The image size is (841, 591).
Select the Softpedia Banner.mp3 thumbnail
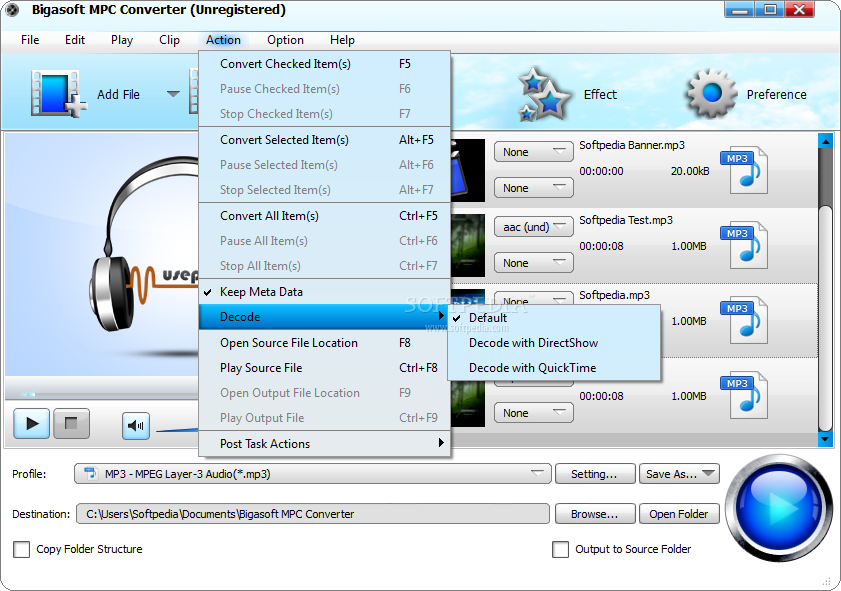468,170
